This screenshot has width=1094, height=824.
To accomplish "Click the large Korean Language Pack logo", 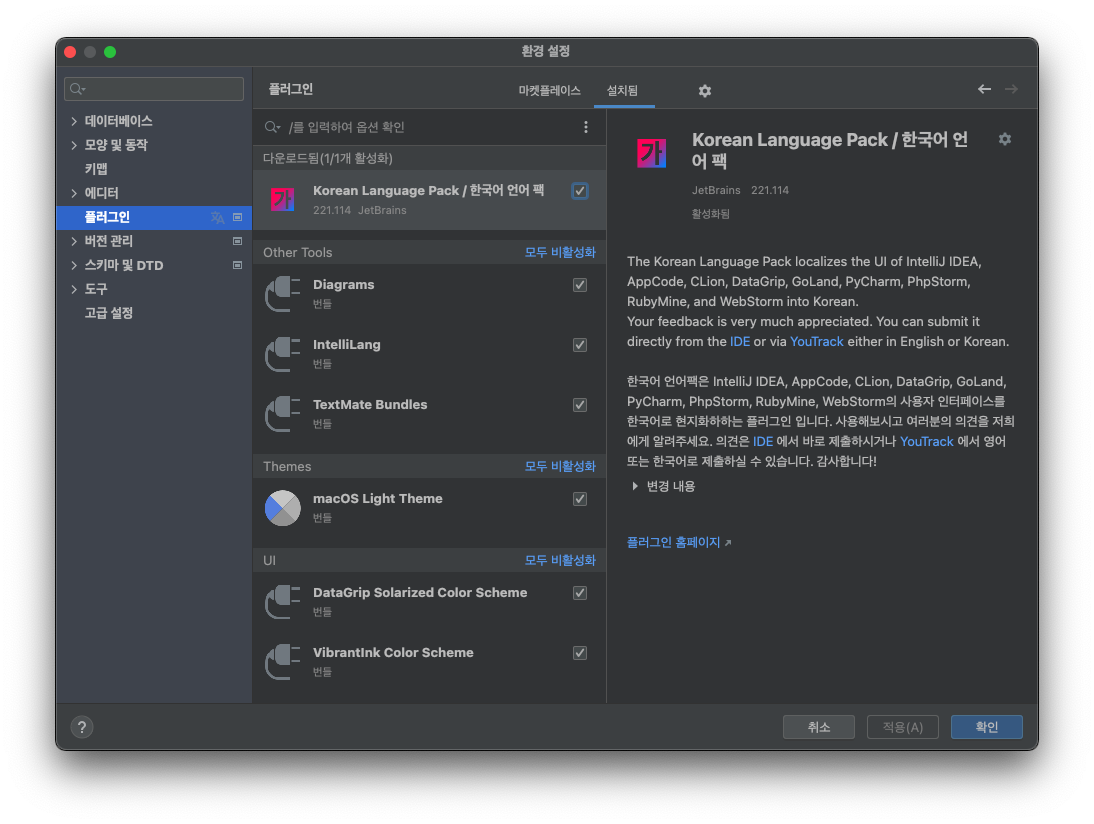I will coord(652,153).
